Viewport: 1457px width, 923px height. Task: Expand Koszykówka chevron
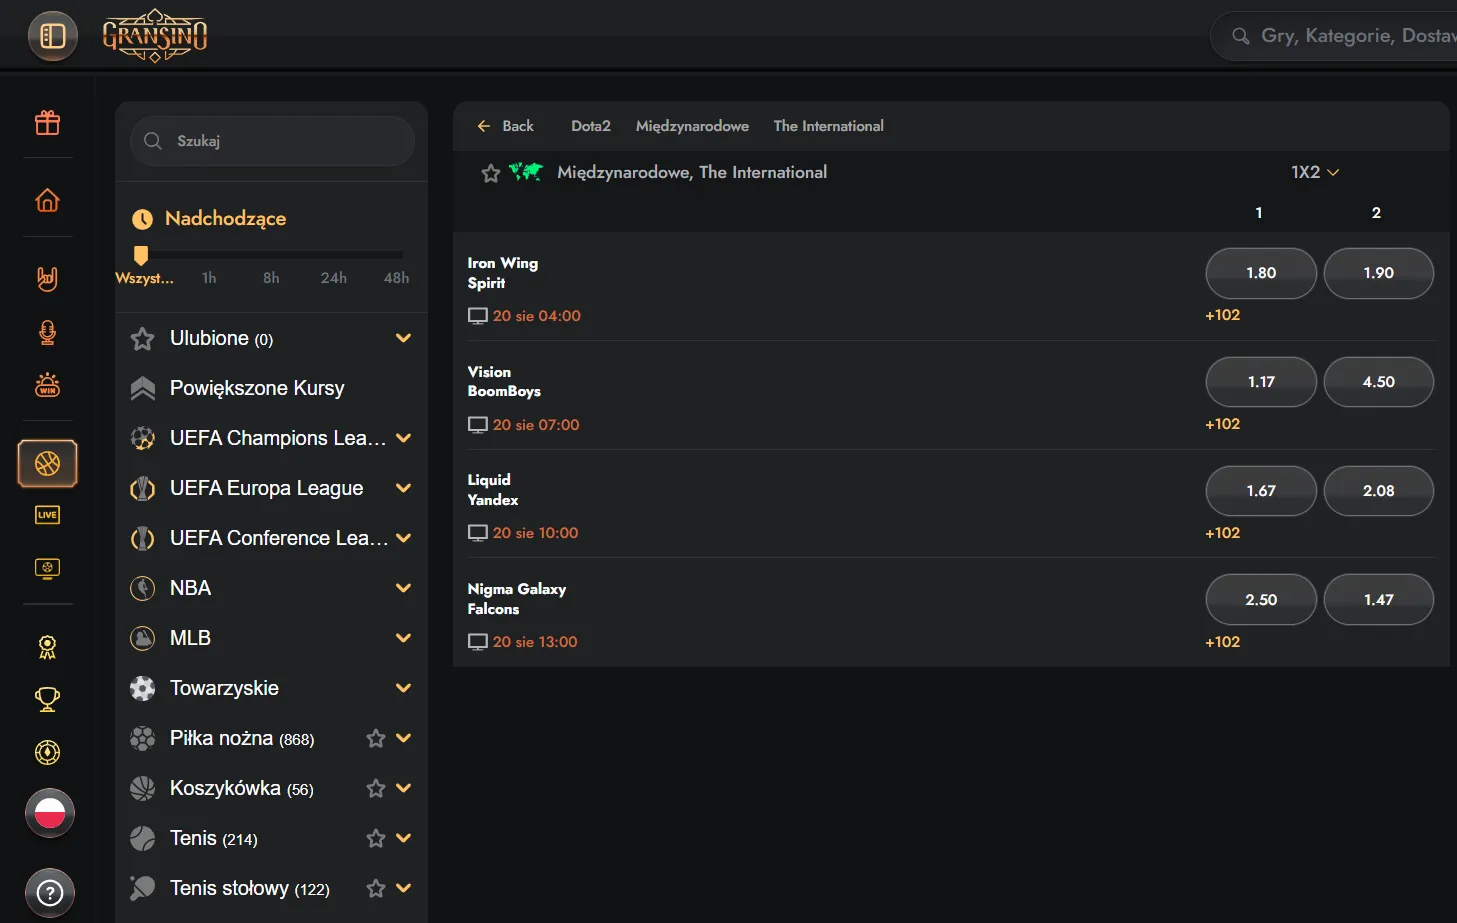tap(404, 788)
